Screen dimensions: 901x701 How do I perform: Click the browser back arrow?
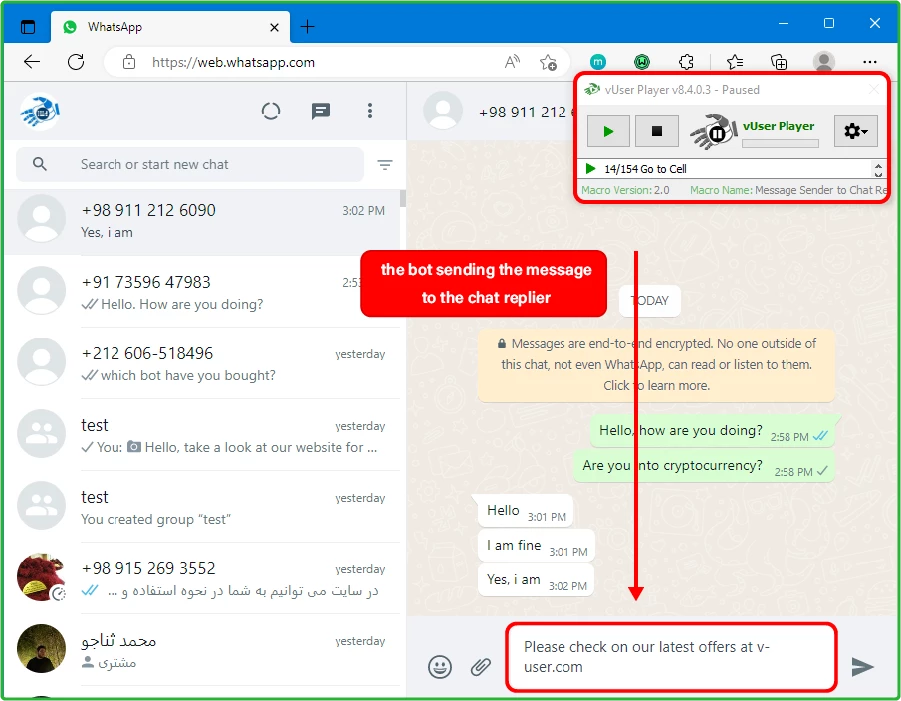(x=32, y=61)
